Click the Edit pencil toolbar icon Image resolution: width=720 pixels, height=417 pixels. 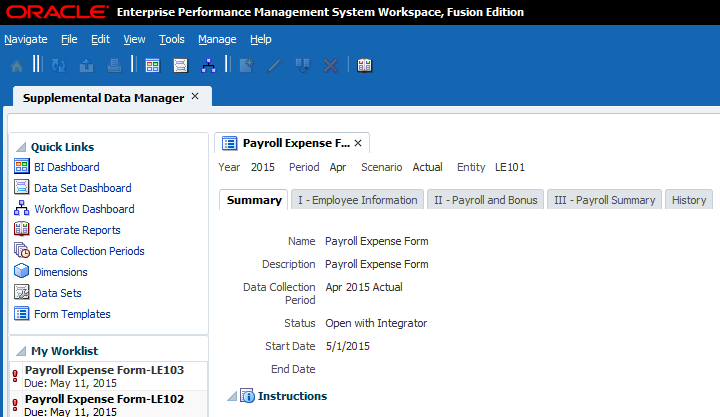click(x=274, y=66)
